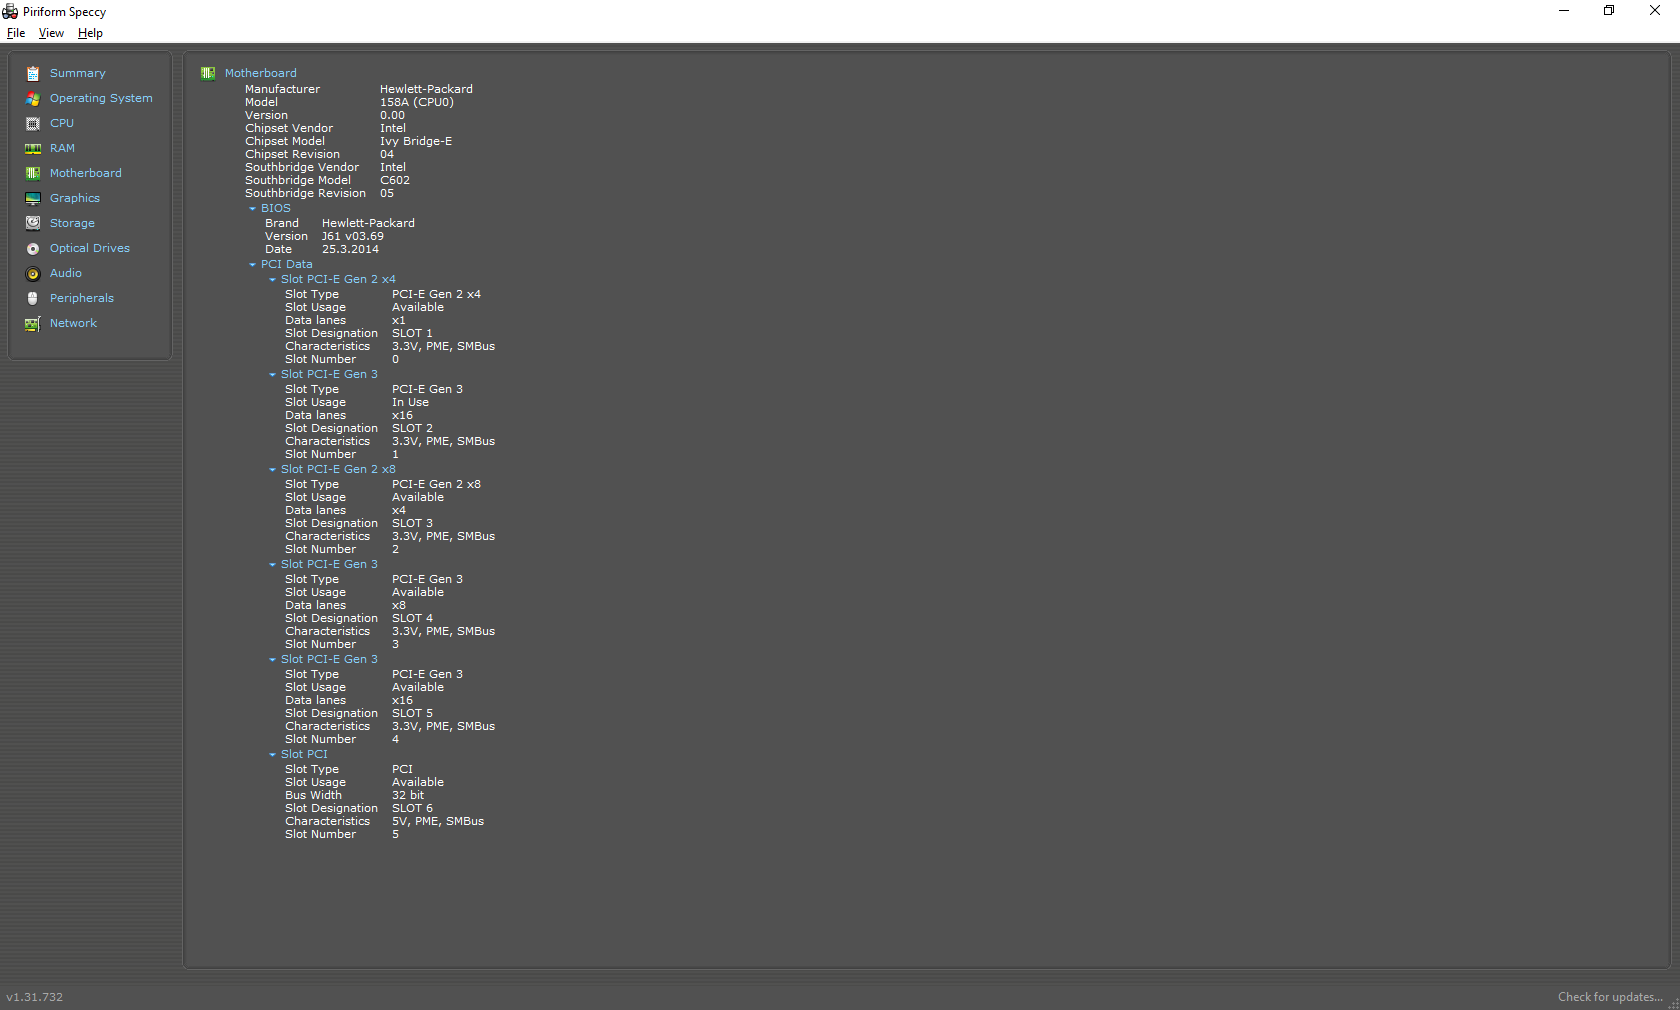Click the Network icon in sidebar

click(33, 323)
